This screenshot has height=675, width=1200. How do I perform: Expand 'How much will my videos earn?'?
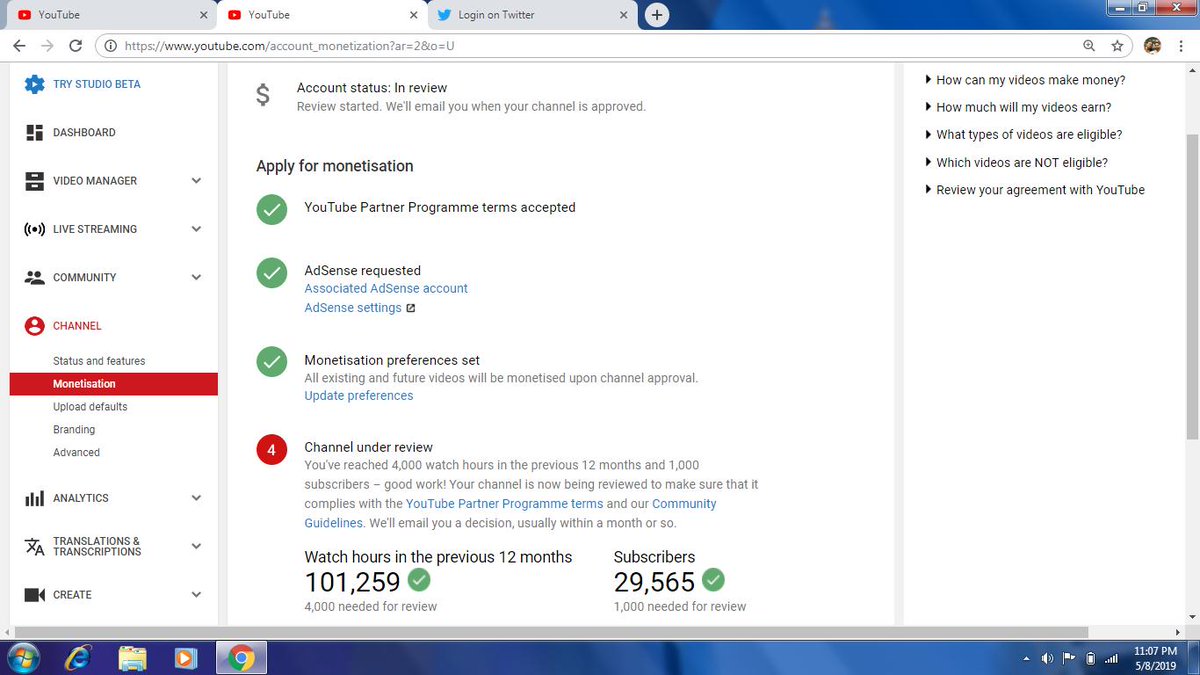coord(1018,107)
